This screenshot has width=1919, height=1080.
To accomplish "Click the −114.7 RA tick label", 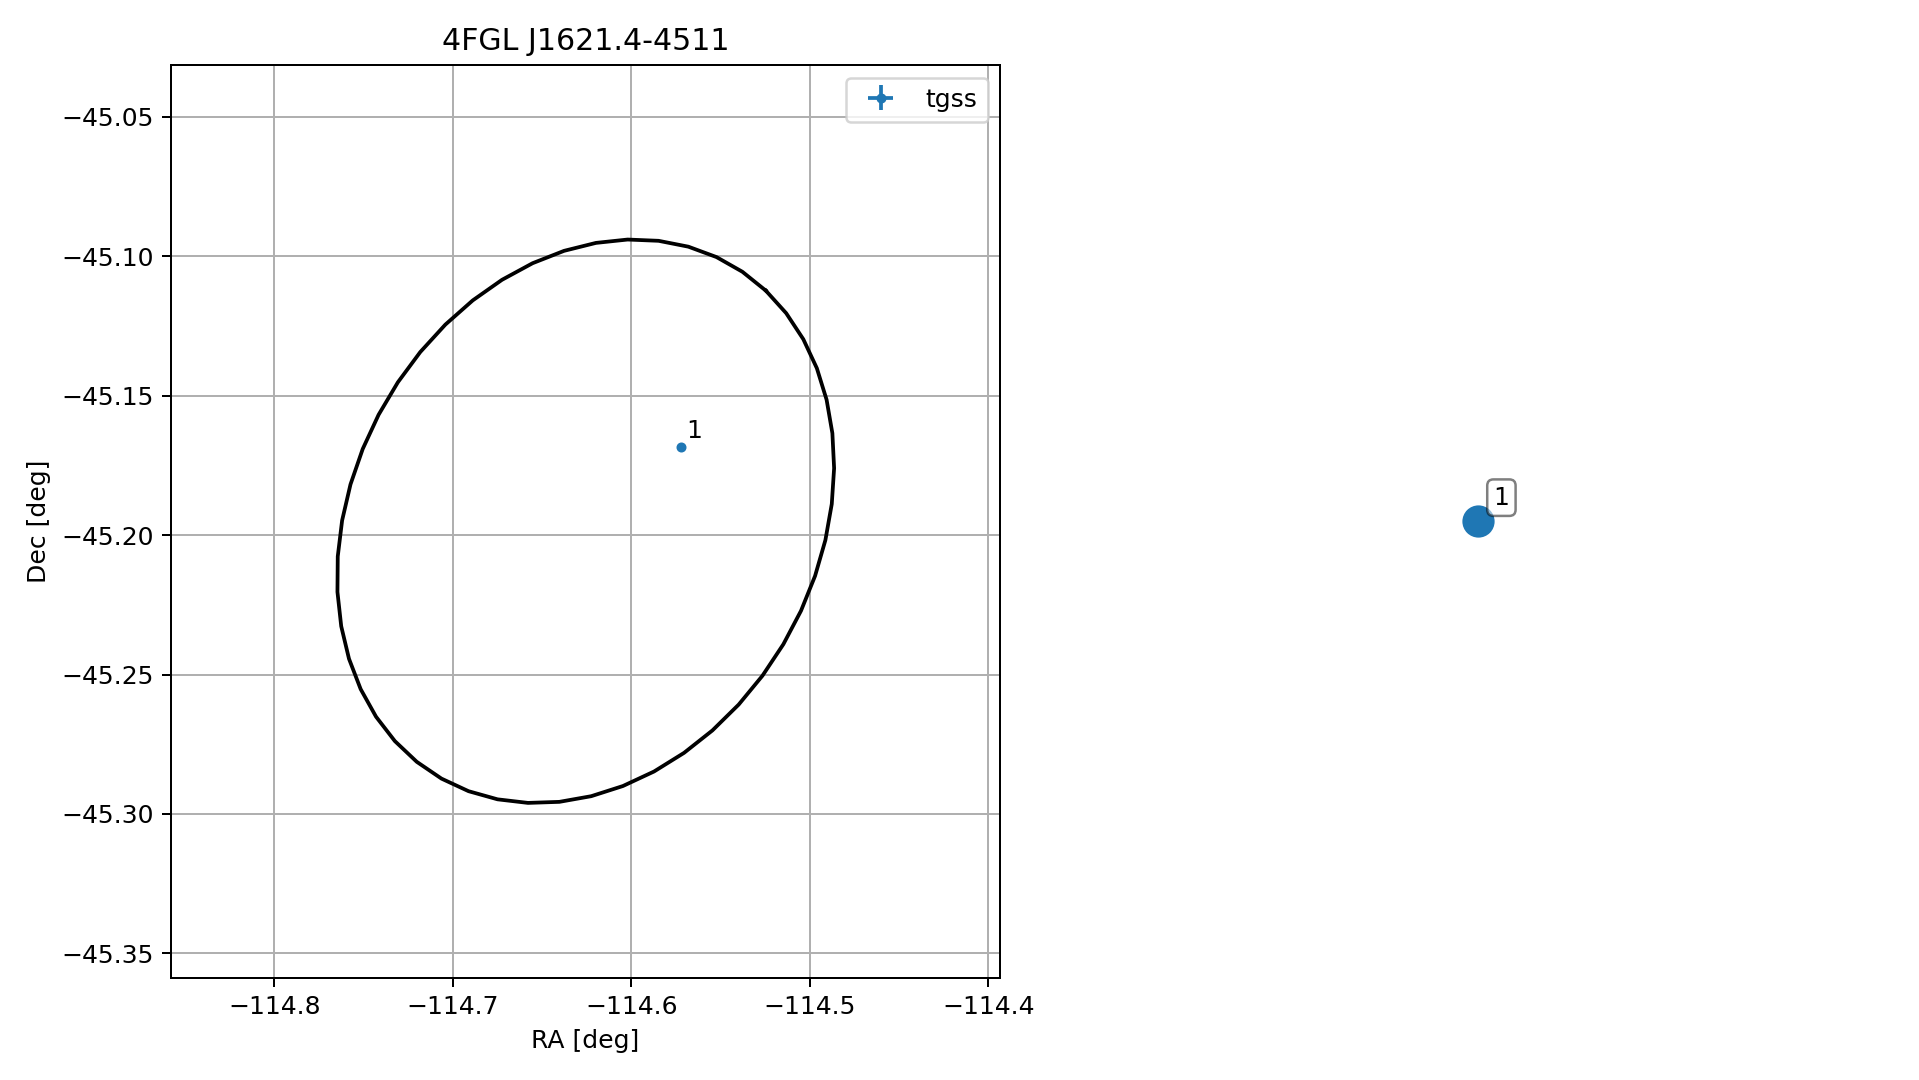I will pyautogui.click(x=453, y=1006).
